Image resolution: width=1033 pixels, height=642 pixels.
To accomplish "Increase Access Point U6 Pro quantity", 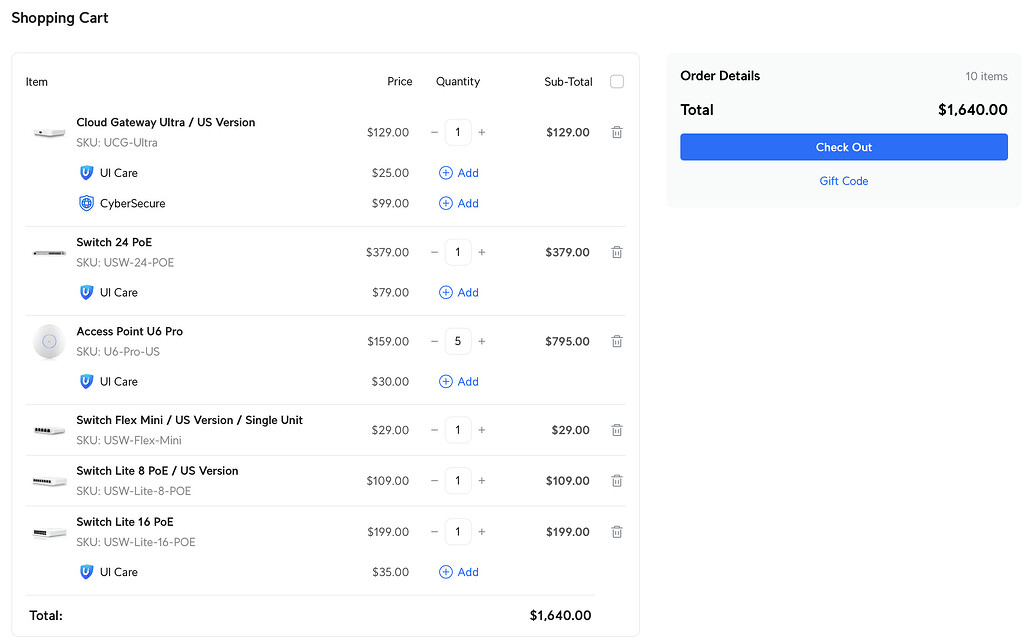I will pyautogui.click(x=482, y=342).
